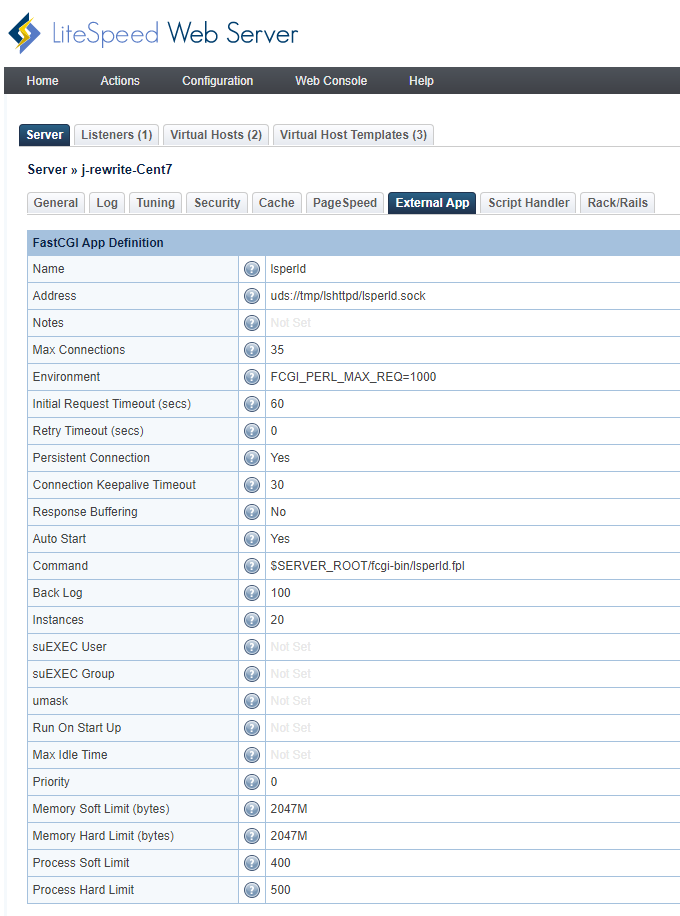Show help for umask setting

pyautogui.click(x=252, y=700)
